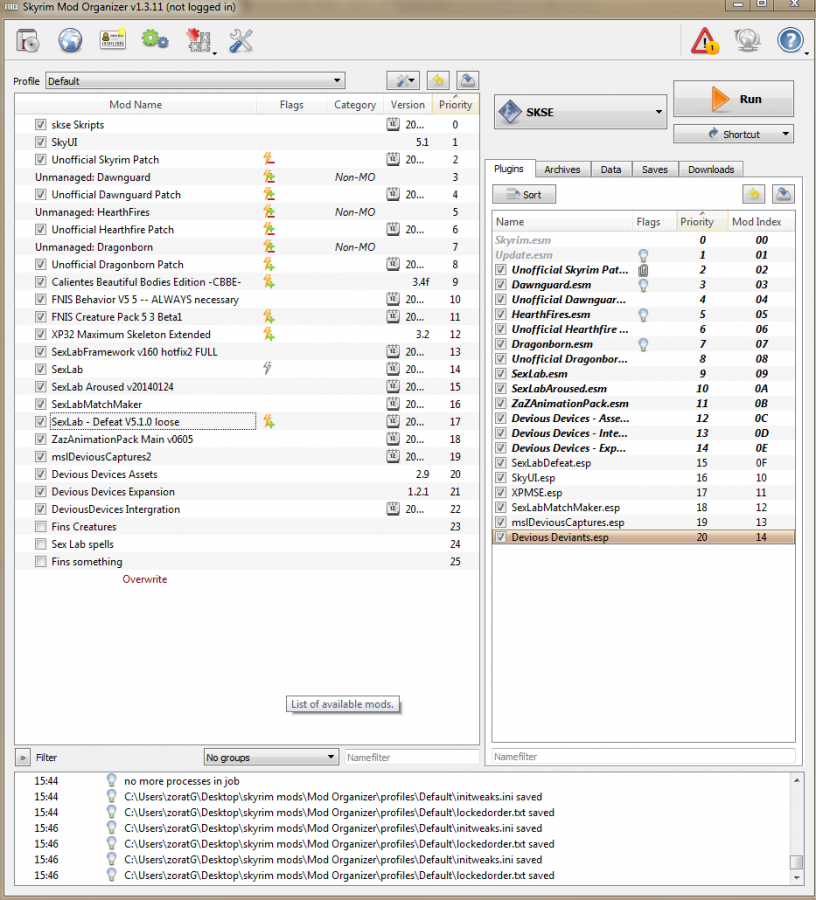The width and height of the screenshot is (816, 900).
Task: Open settings wrench and screwdriver icon
Action: pos(241,41)
